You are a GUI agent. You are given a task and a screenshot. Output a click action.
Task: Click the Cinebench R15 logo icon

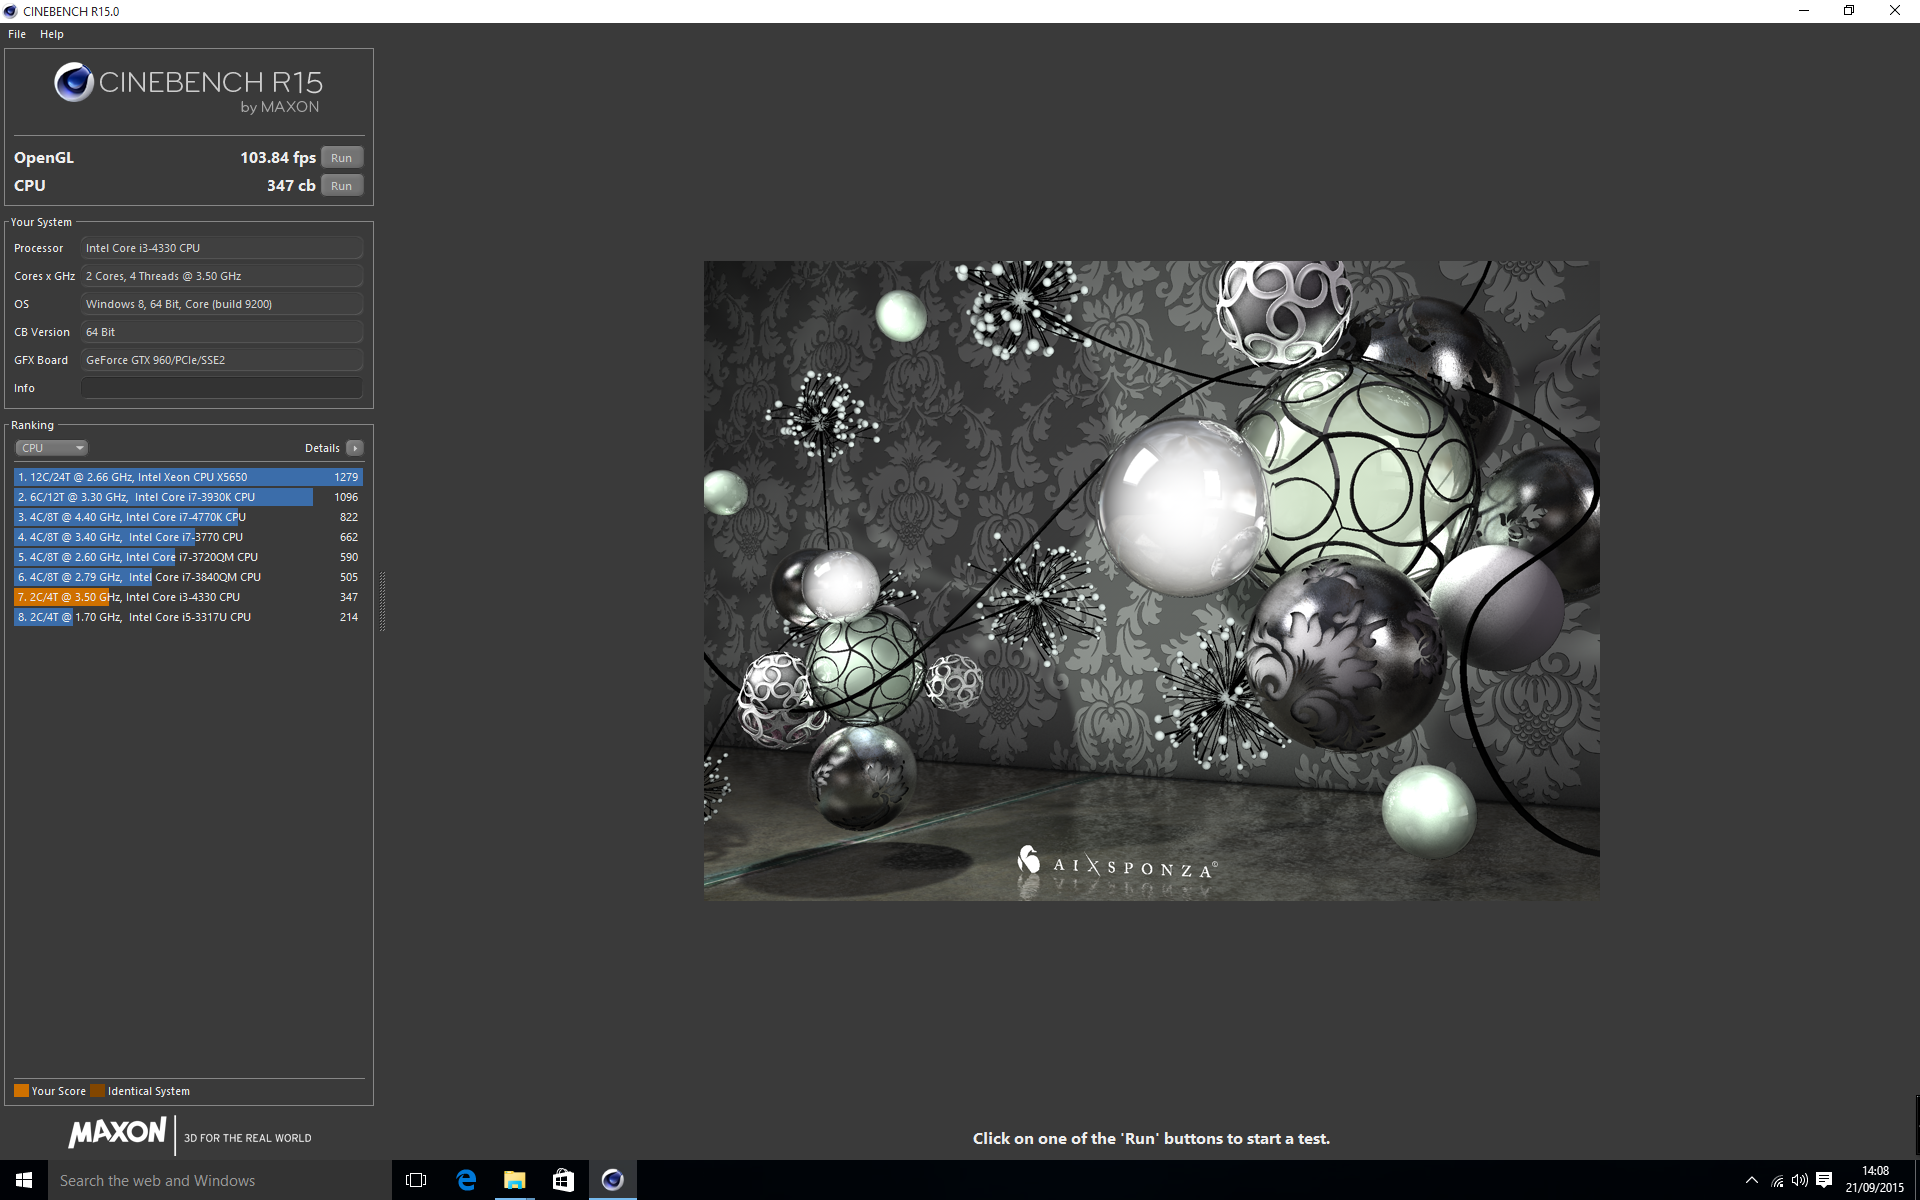coord(74,83)
